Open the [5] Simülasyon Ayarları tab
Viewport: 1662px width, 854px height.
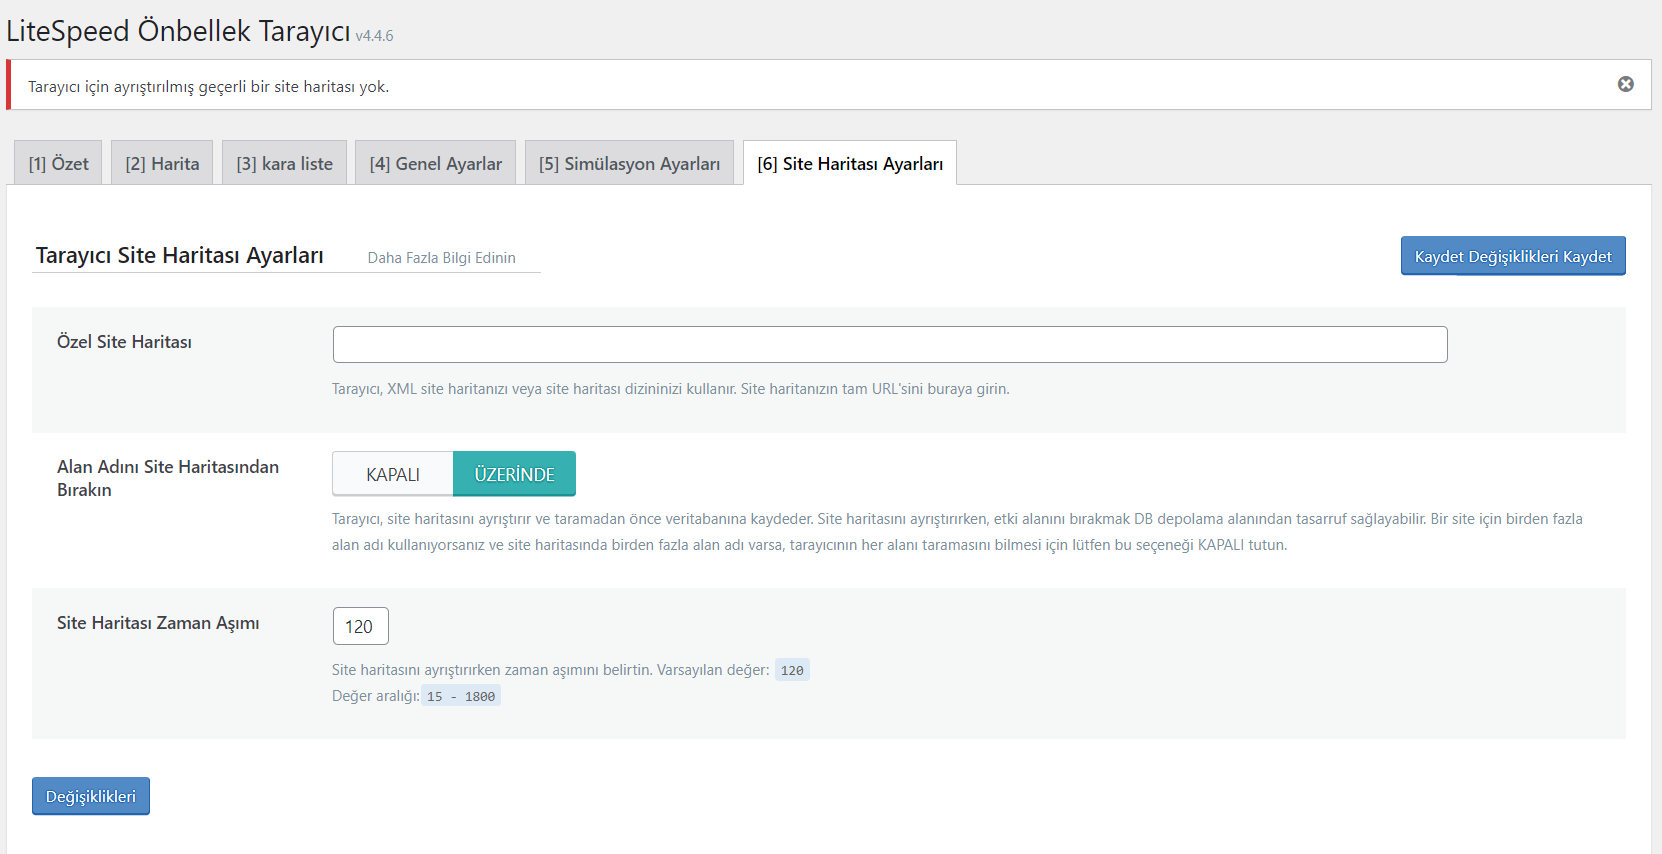pos(629,163)
